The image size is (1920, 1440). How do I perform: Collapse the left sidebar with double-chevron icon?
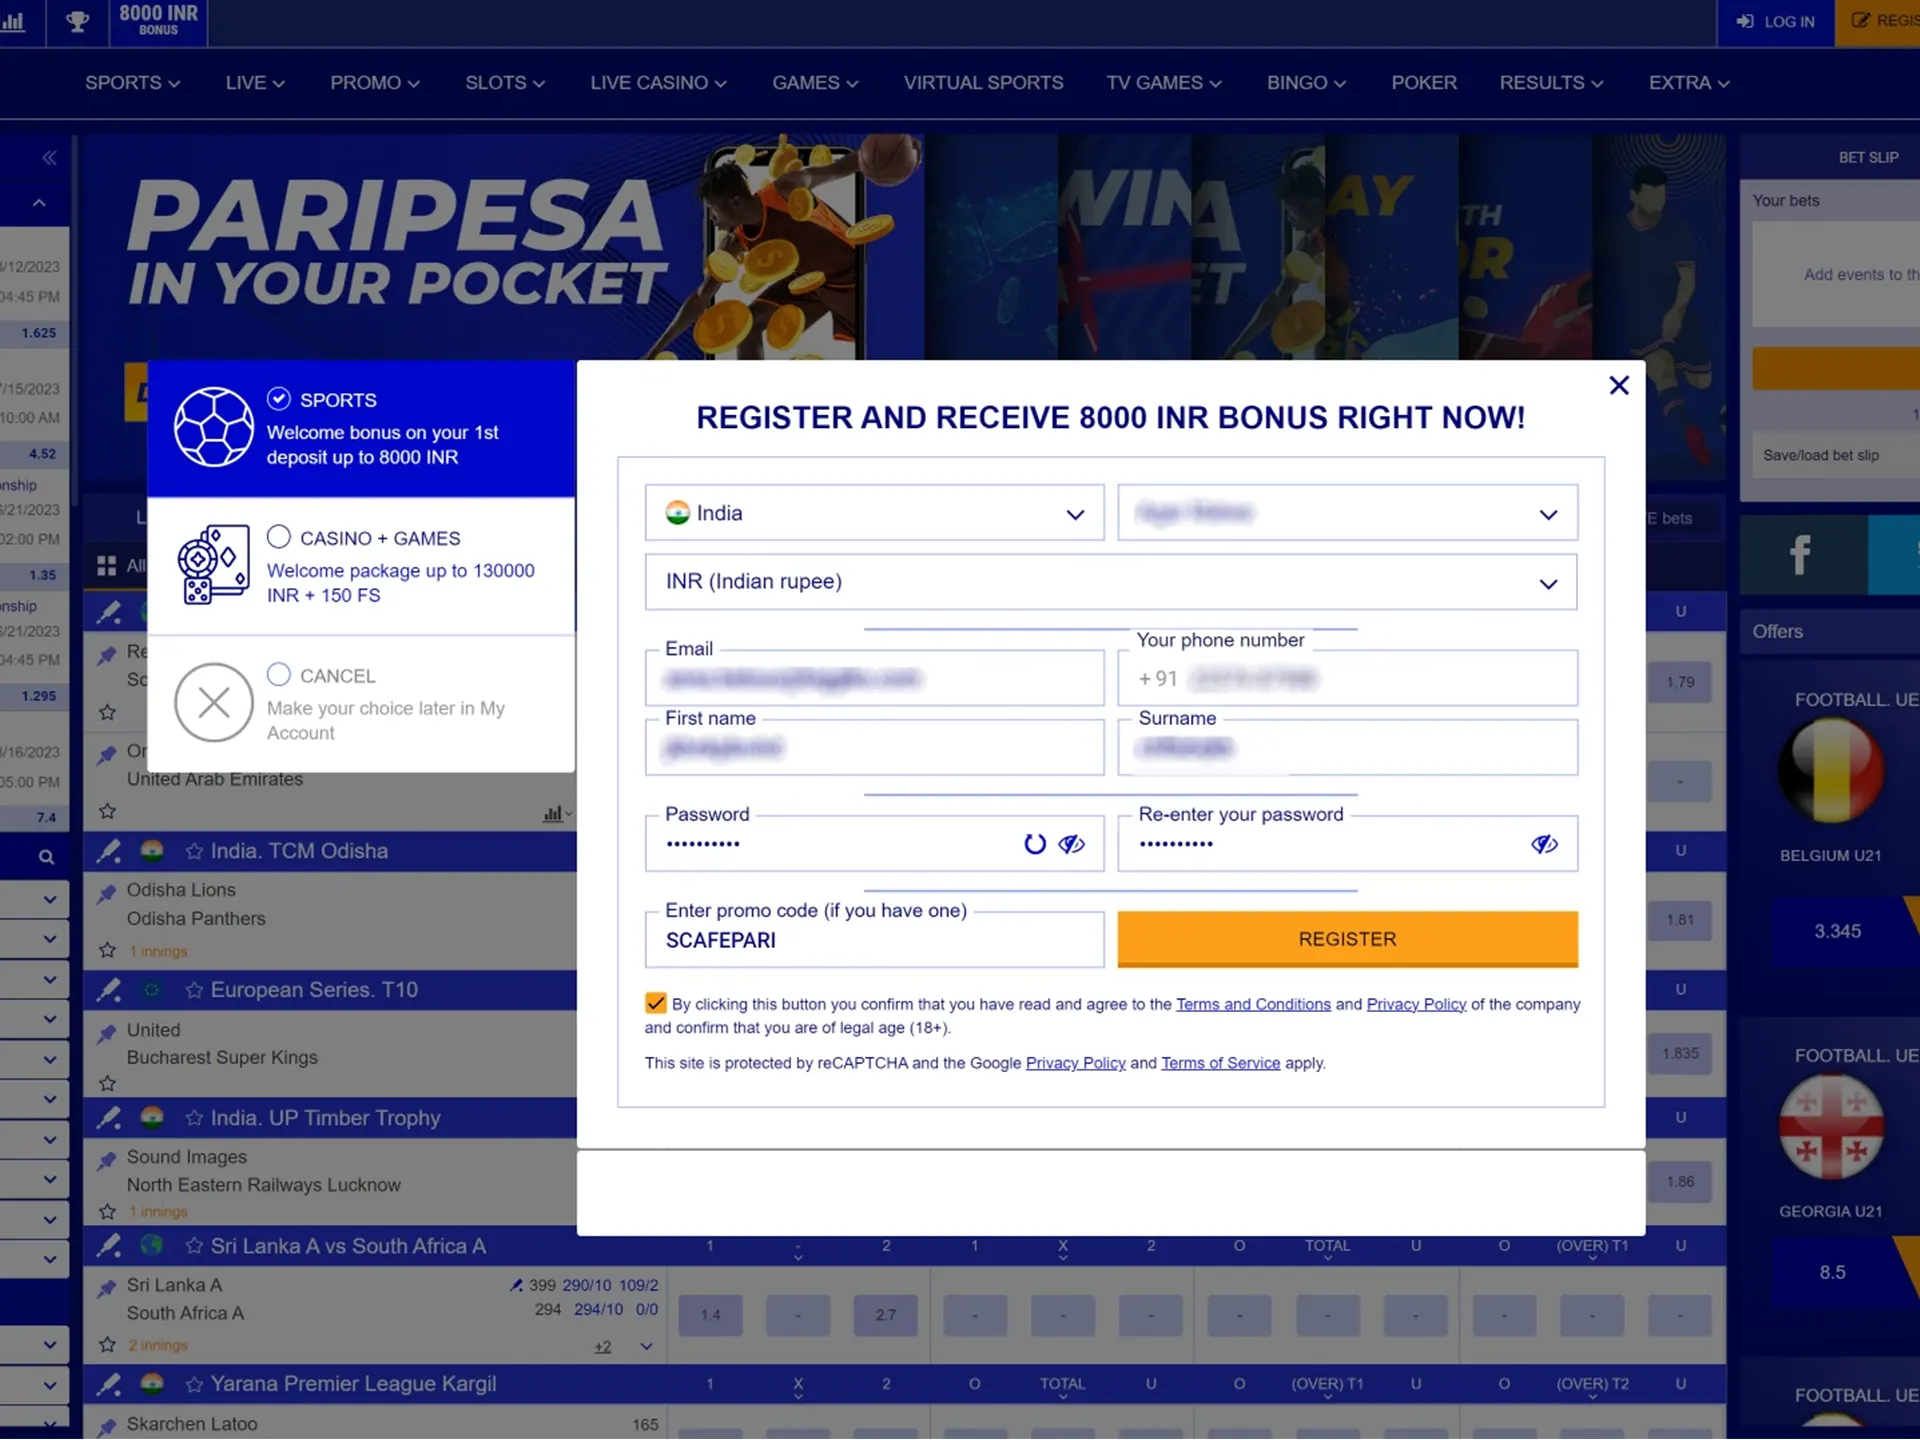click(x=49, y=158)
